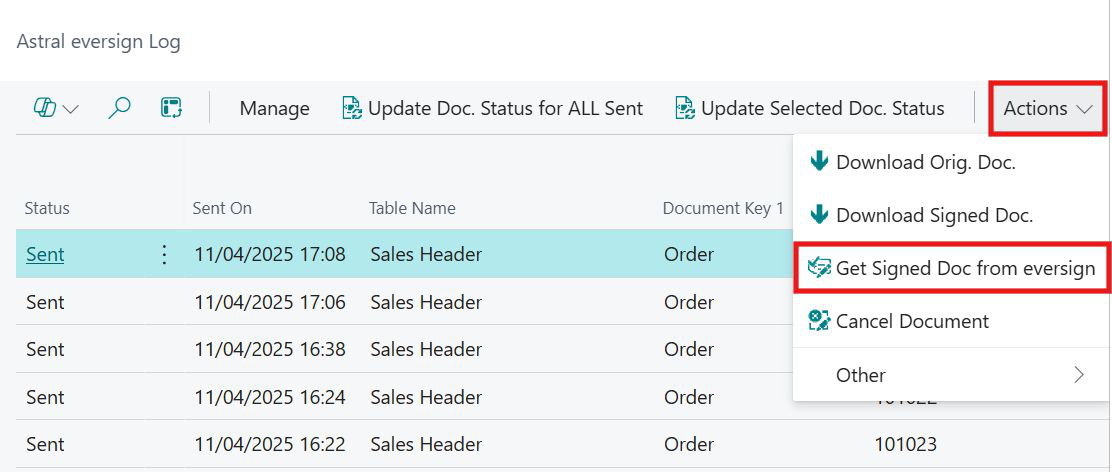Choose Get Signed Doc from eversign
This screenshot has height=472, width=1112.
(951, 268)
